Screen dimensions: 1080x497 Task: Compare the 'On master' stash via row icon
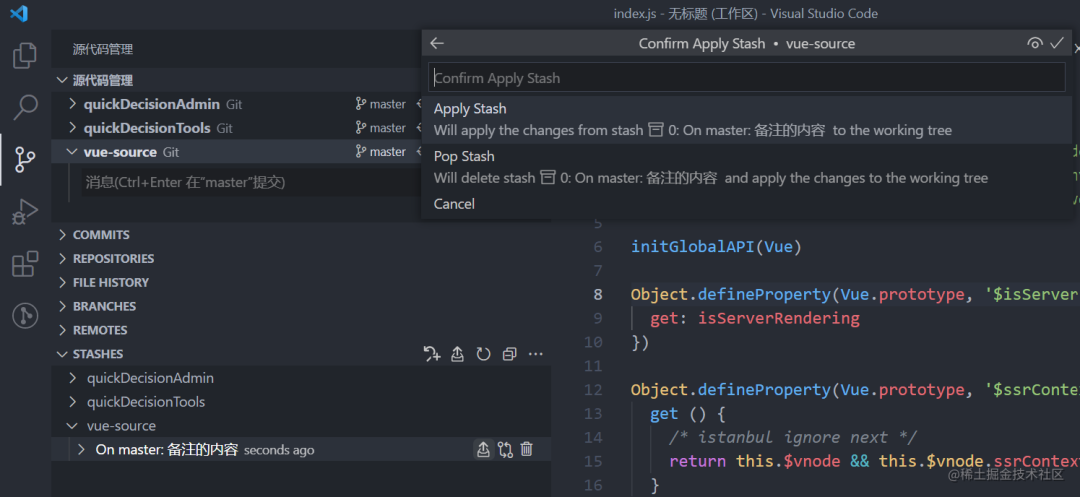click(x=505, y=450)
